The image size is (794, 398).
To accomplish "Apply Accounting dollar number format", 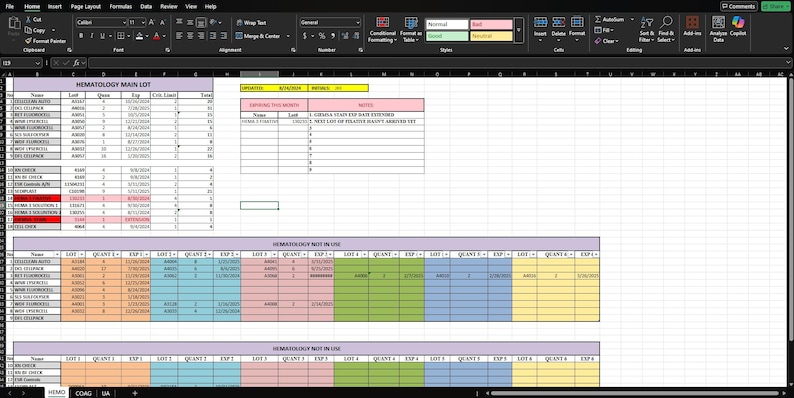I will point(304,36).
